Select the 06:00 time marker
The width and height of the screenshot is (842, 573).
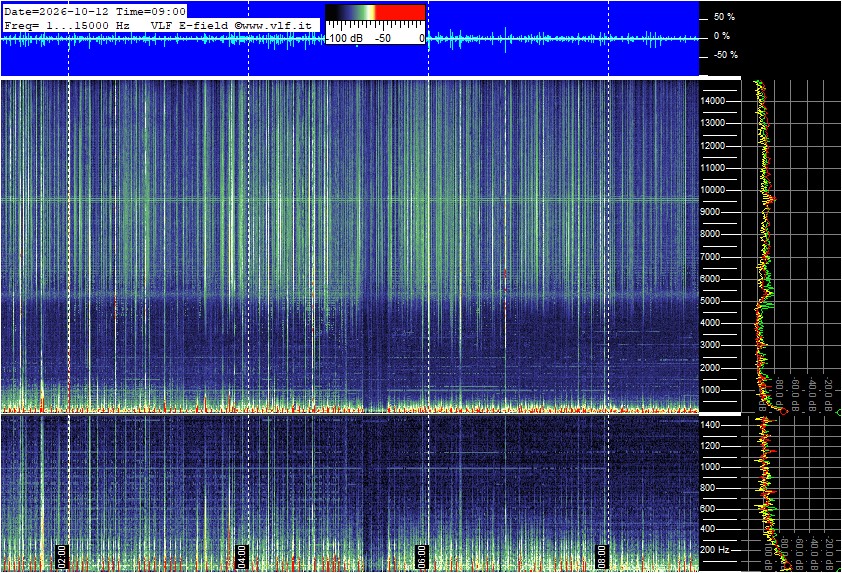[422, 556]
